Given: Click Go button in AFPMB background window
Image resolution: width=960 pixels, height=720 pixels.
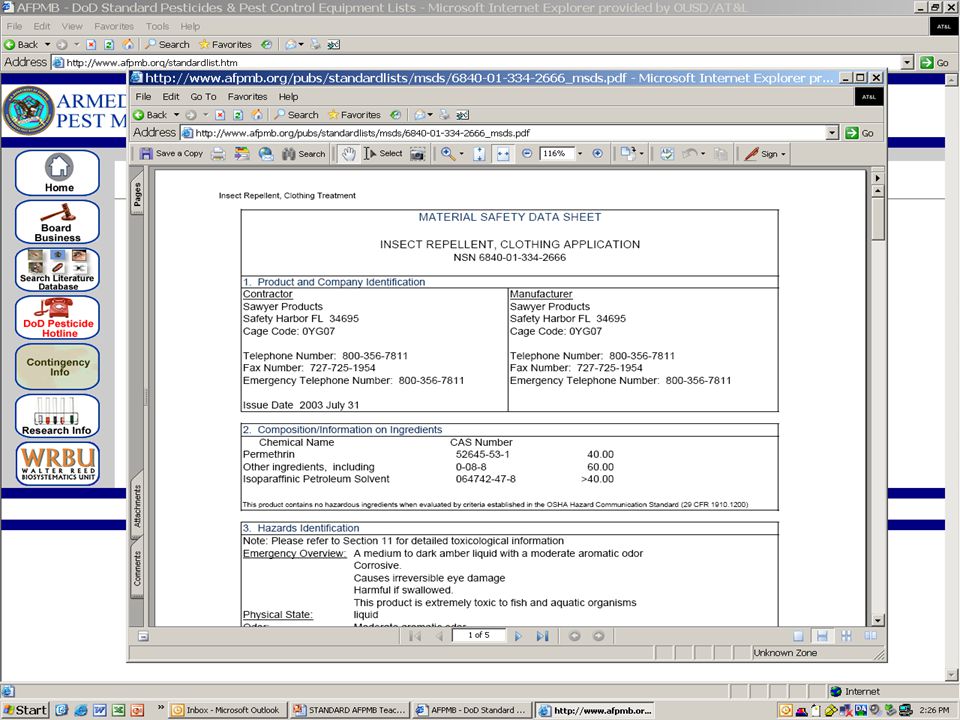Looking at the screenshot, I should point(934,62).
